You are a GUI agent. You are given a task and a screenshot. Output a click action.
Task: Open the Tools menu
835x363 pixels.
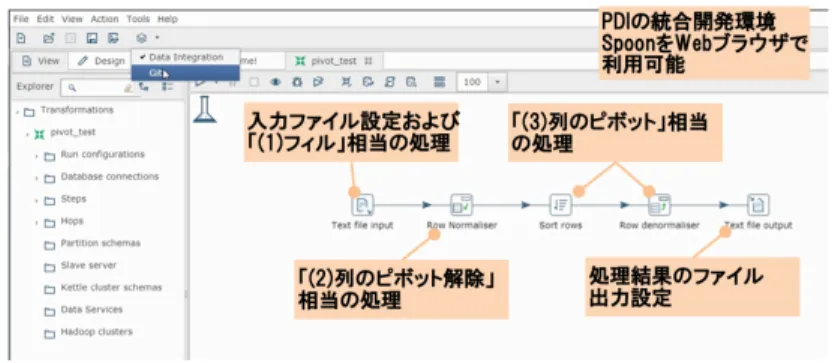coord(138,19)
